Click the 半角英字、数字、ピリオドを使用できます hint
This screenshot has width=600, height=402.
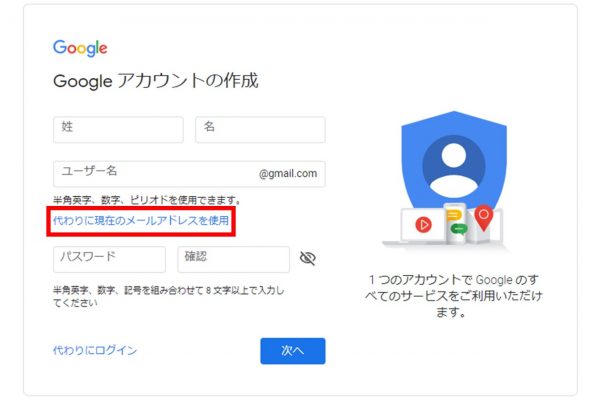coord(147,200)
